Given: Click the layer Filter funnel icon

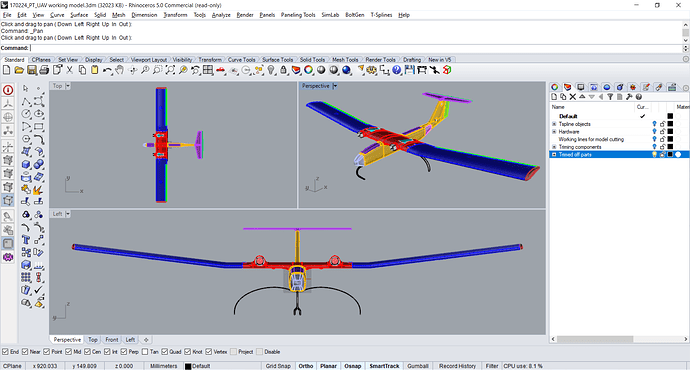Looking at the screenshot, I should [610, 97].
